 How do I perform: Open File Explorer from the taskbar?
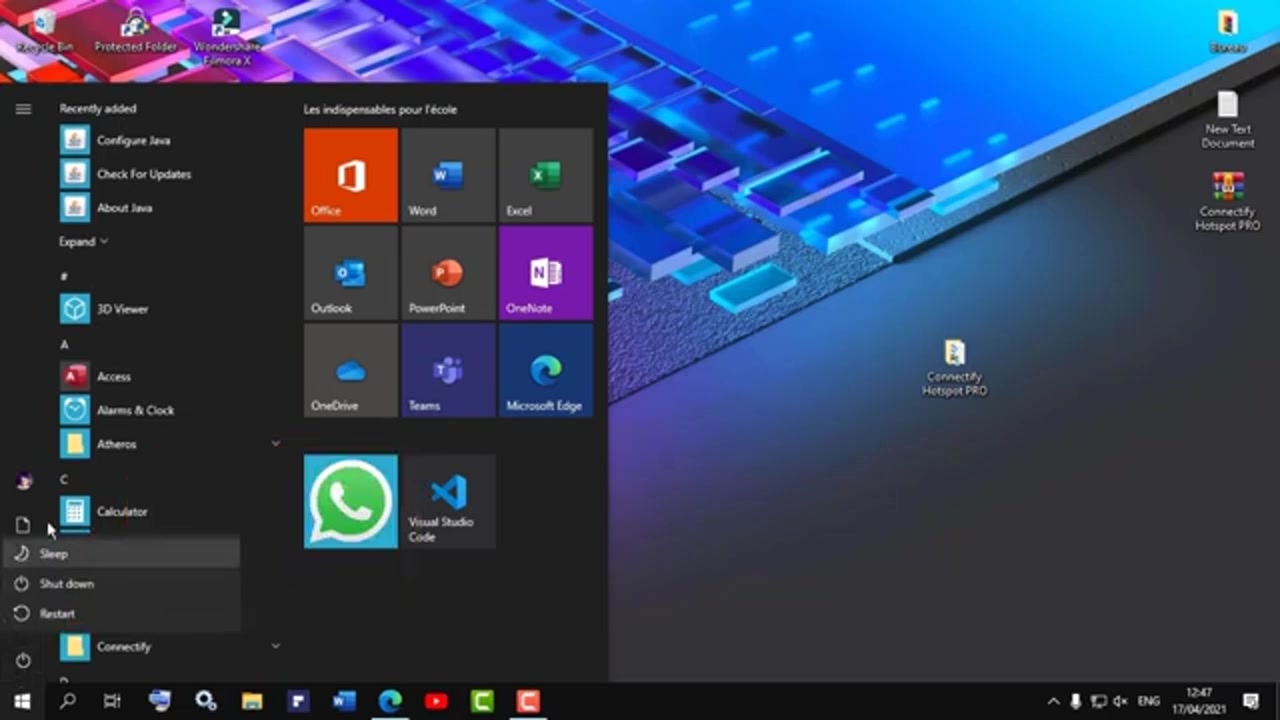(x=251, y=701)
